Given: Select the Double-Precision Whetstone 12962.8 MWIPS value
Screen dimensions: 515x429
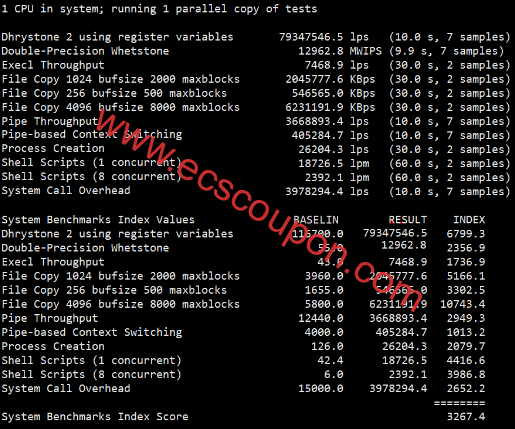Looking at the screenshot, I should click(340, 51).
